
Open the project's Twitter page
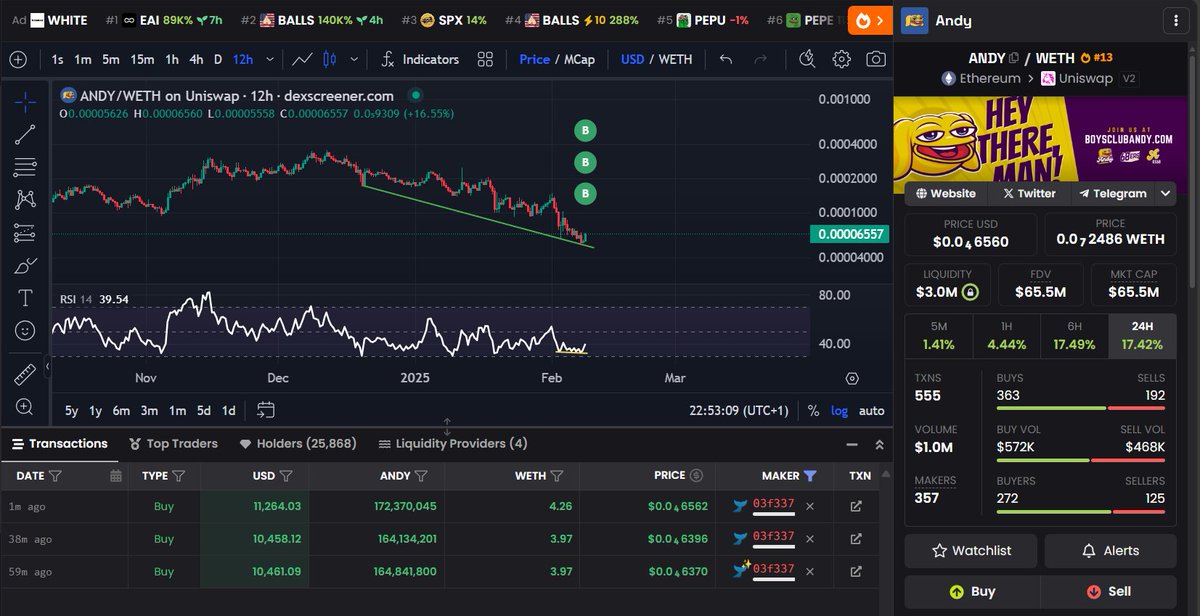[x=1029, y=193]
